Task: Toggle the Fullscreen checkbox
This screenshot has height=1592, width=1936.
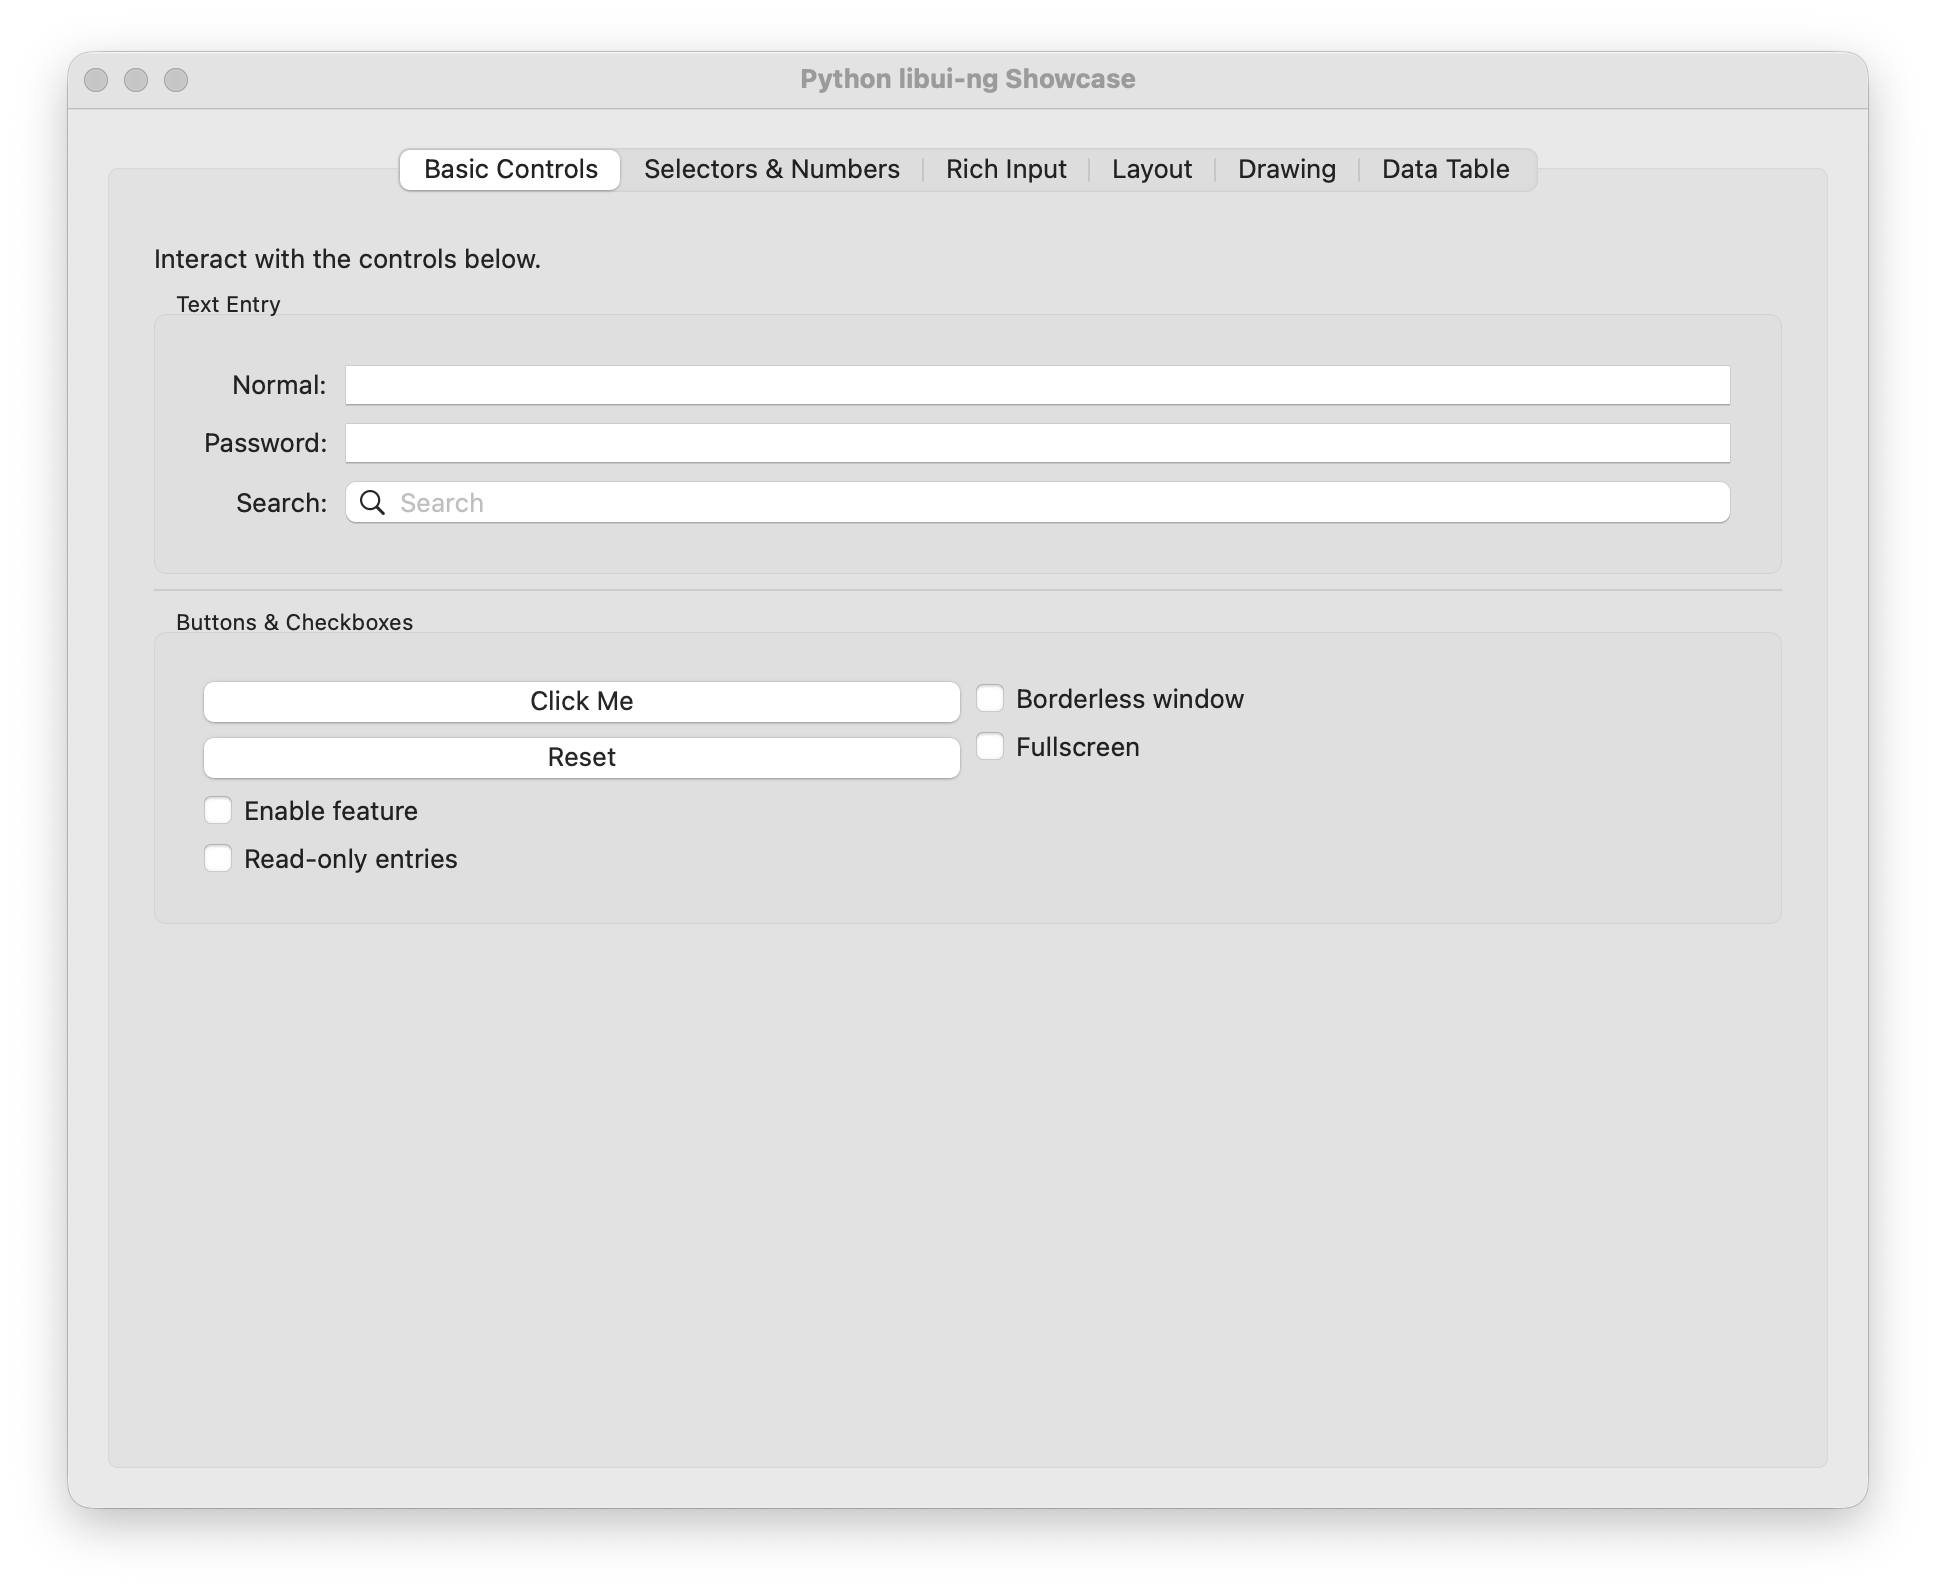Action: click(990, 746)
